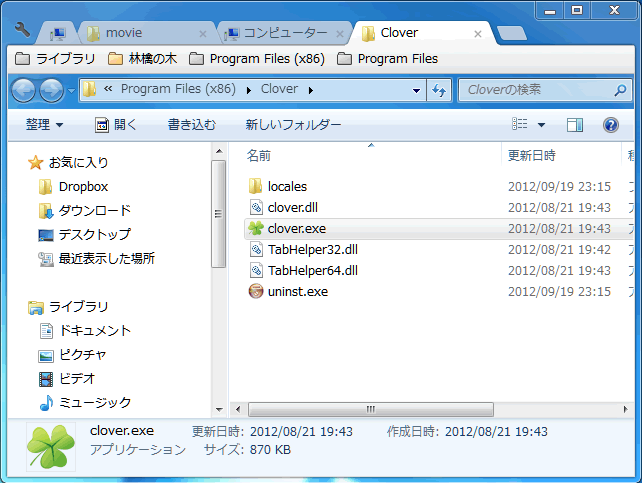Click Program Files (x86) in address path
The height and width of the screenshot is (483, 642).
coord(178,89)
